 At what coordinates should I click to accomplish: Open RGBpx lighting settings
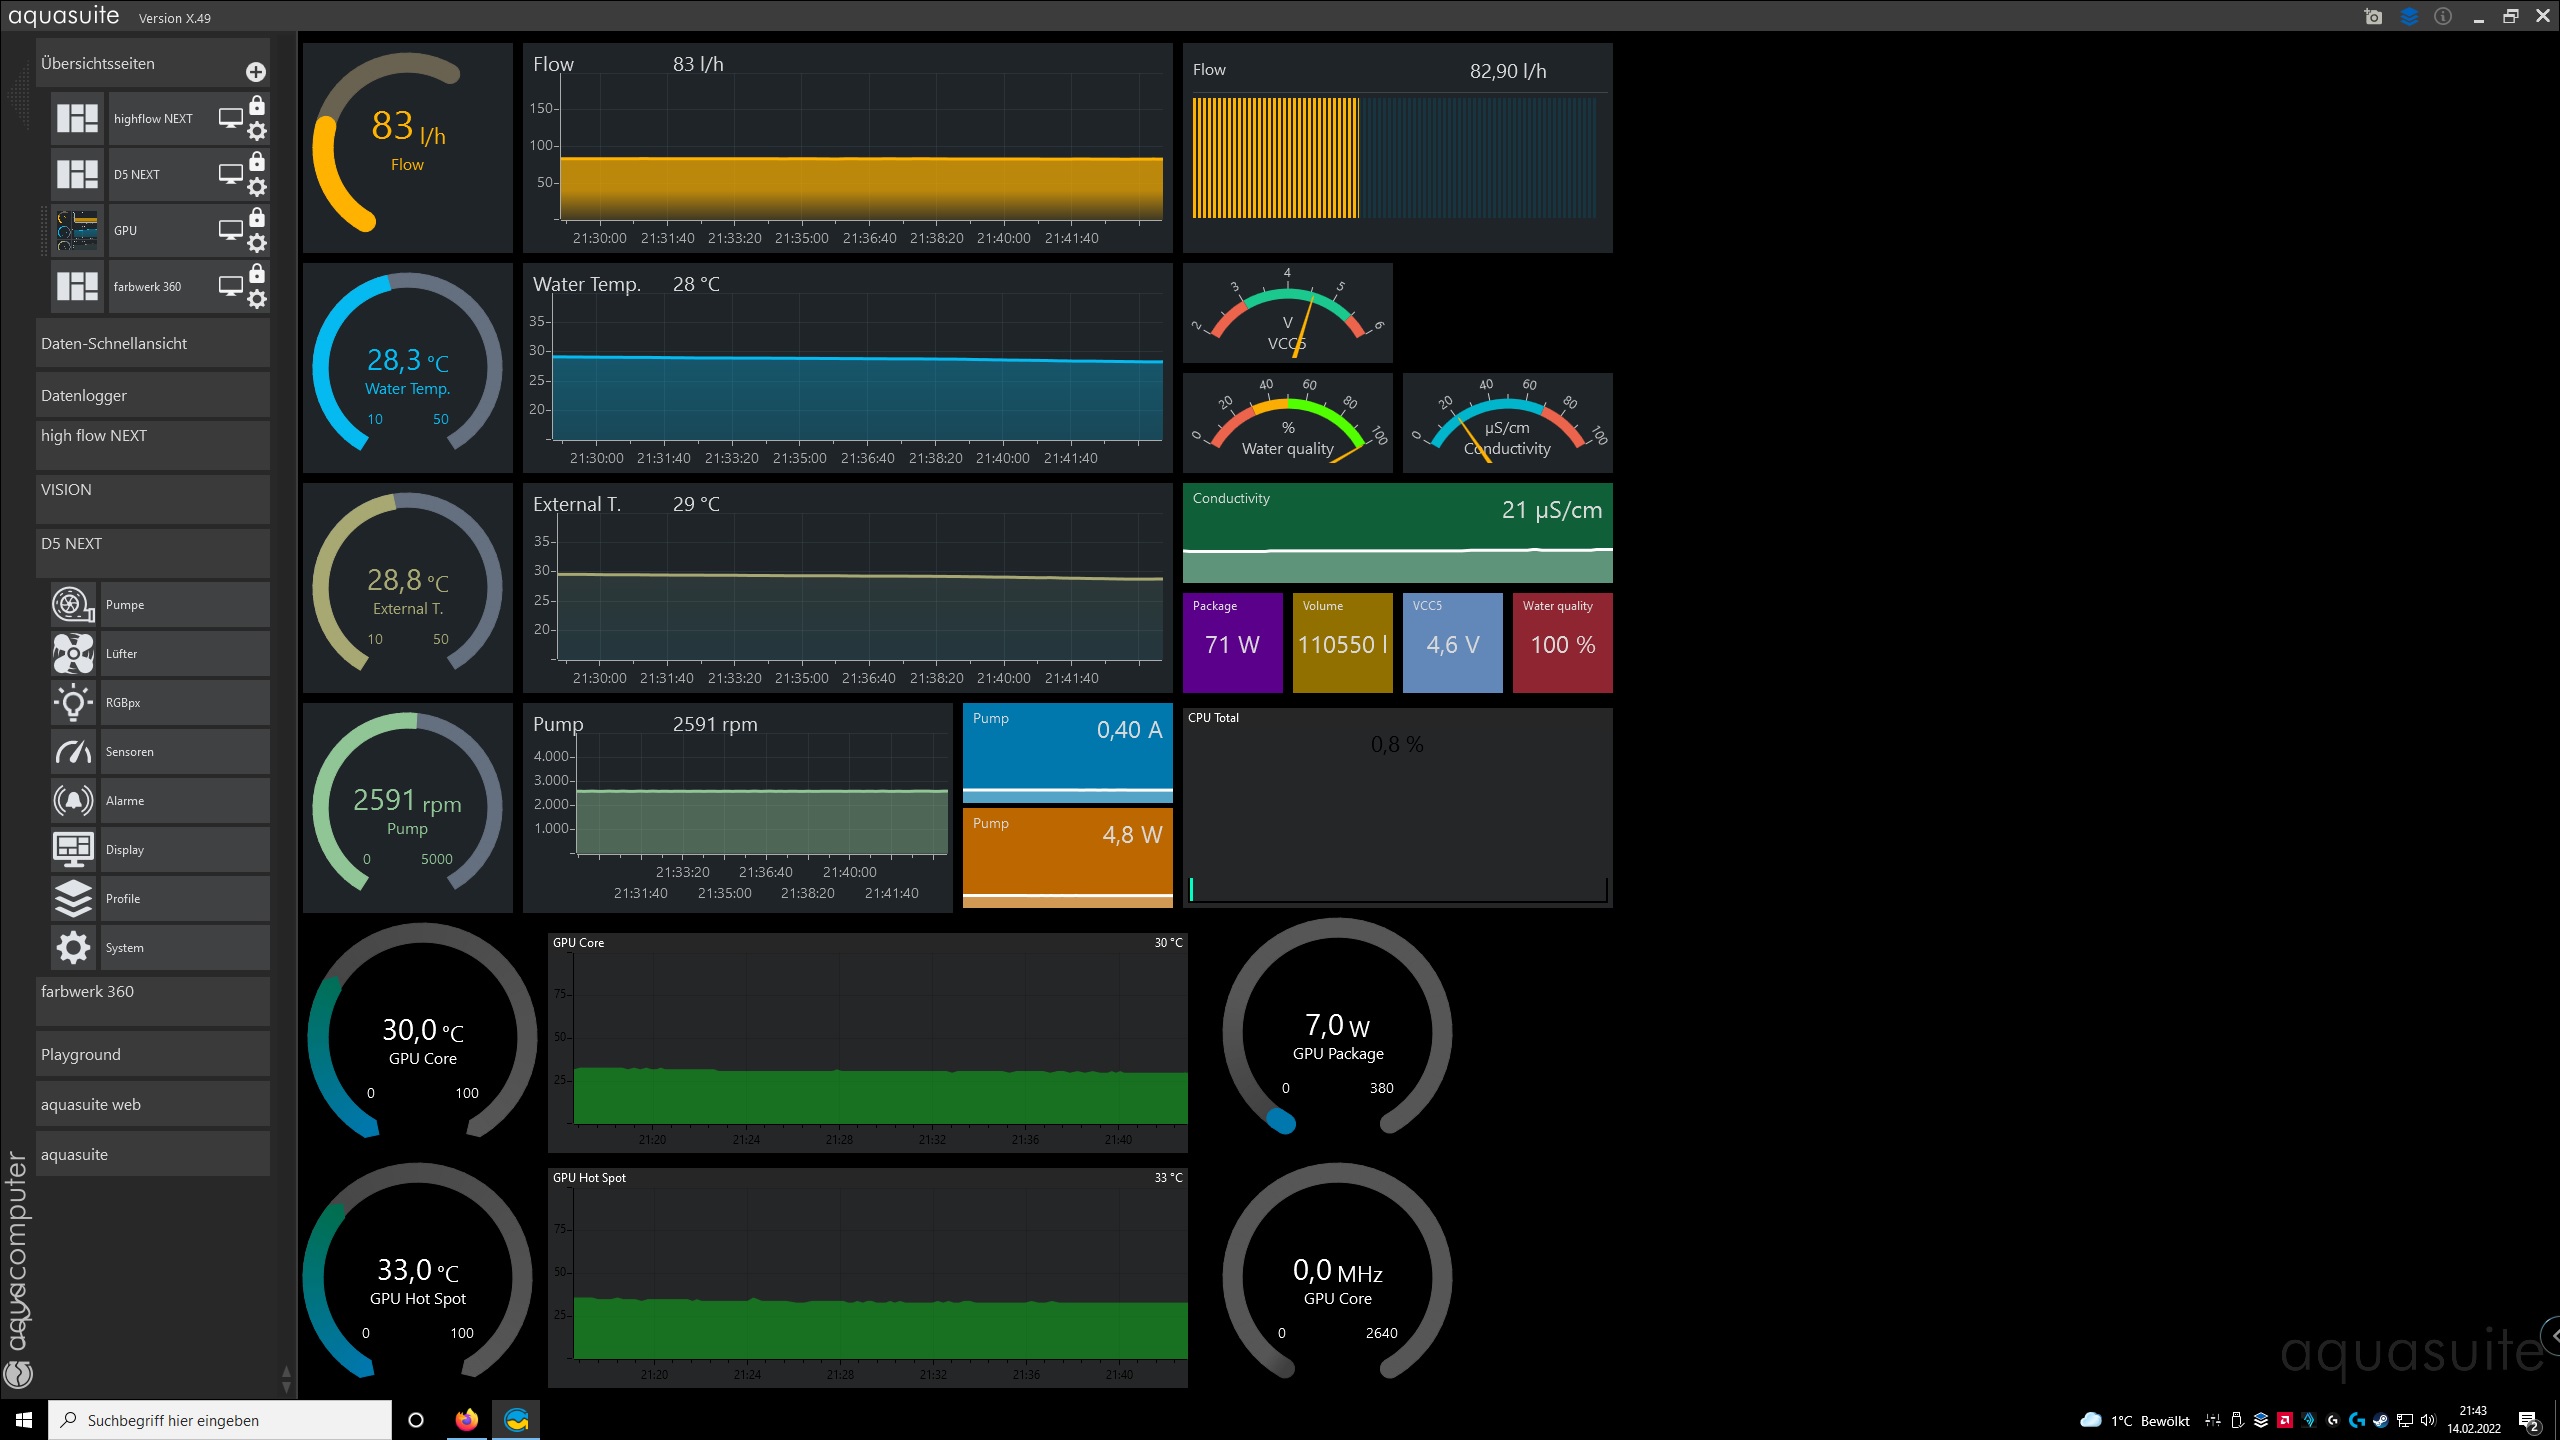click(73, 703)
